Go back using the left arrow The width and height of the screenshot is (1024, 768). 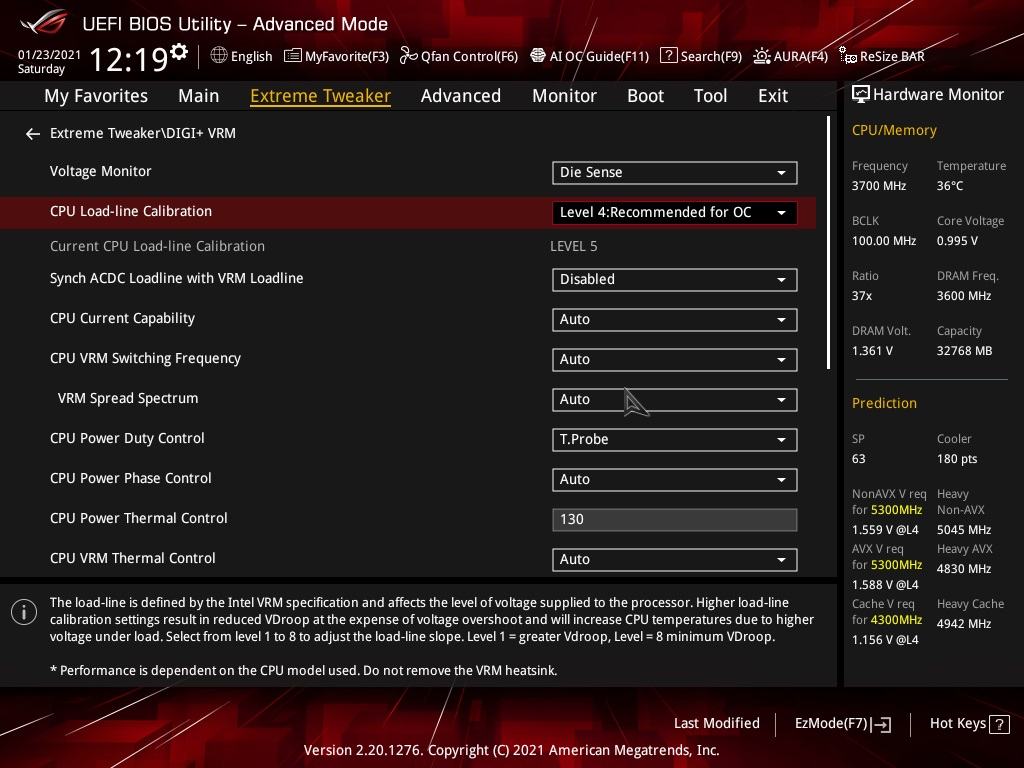point(33,134)
